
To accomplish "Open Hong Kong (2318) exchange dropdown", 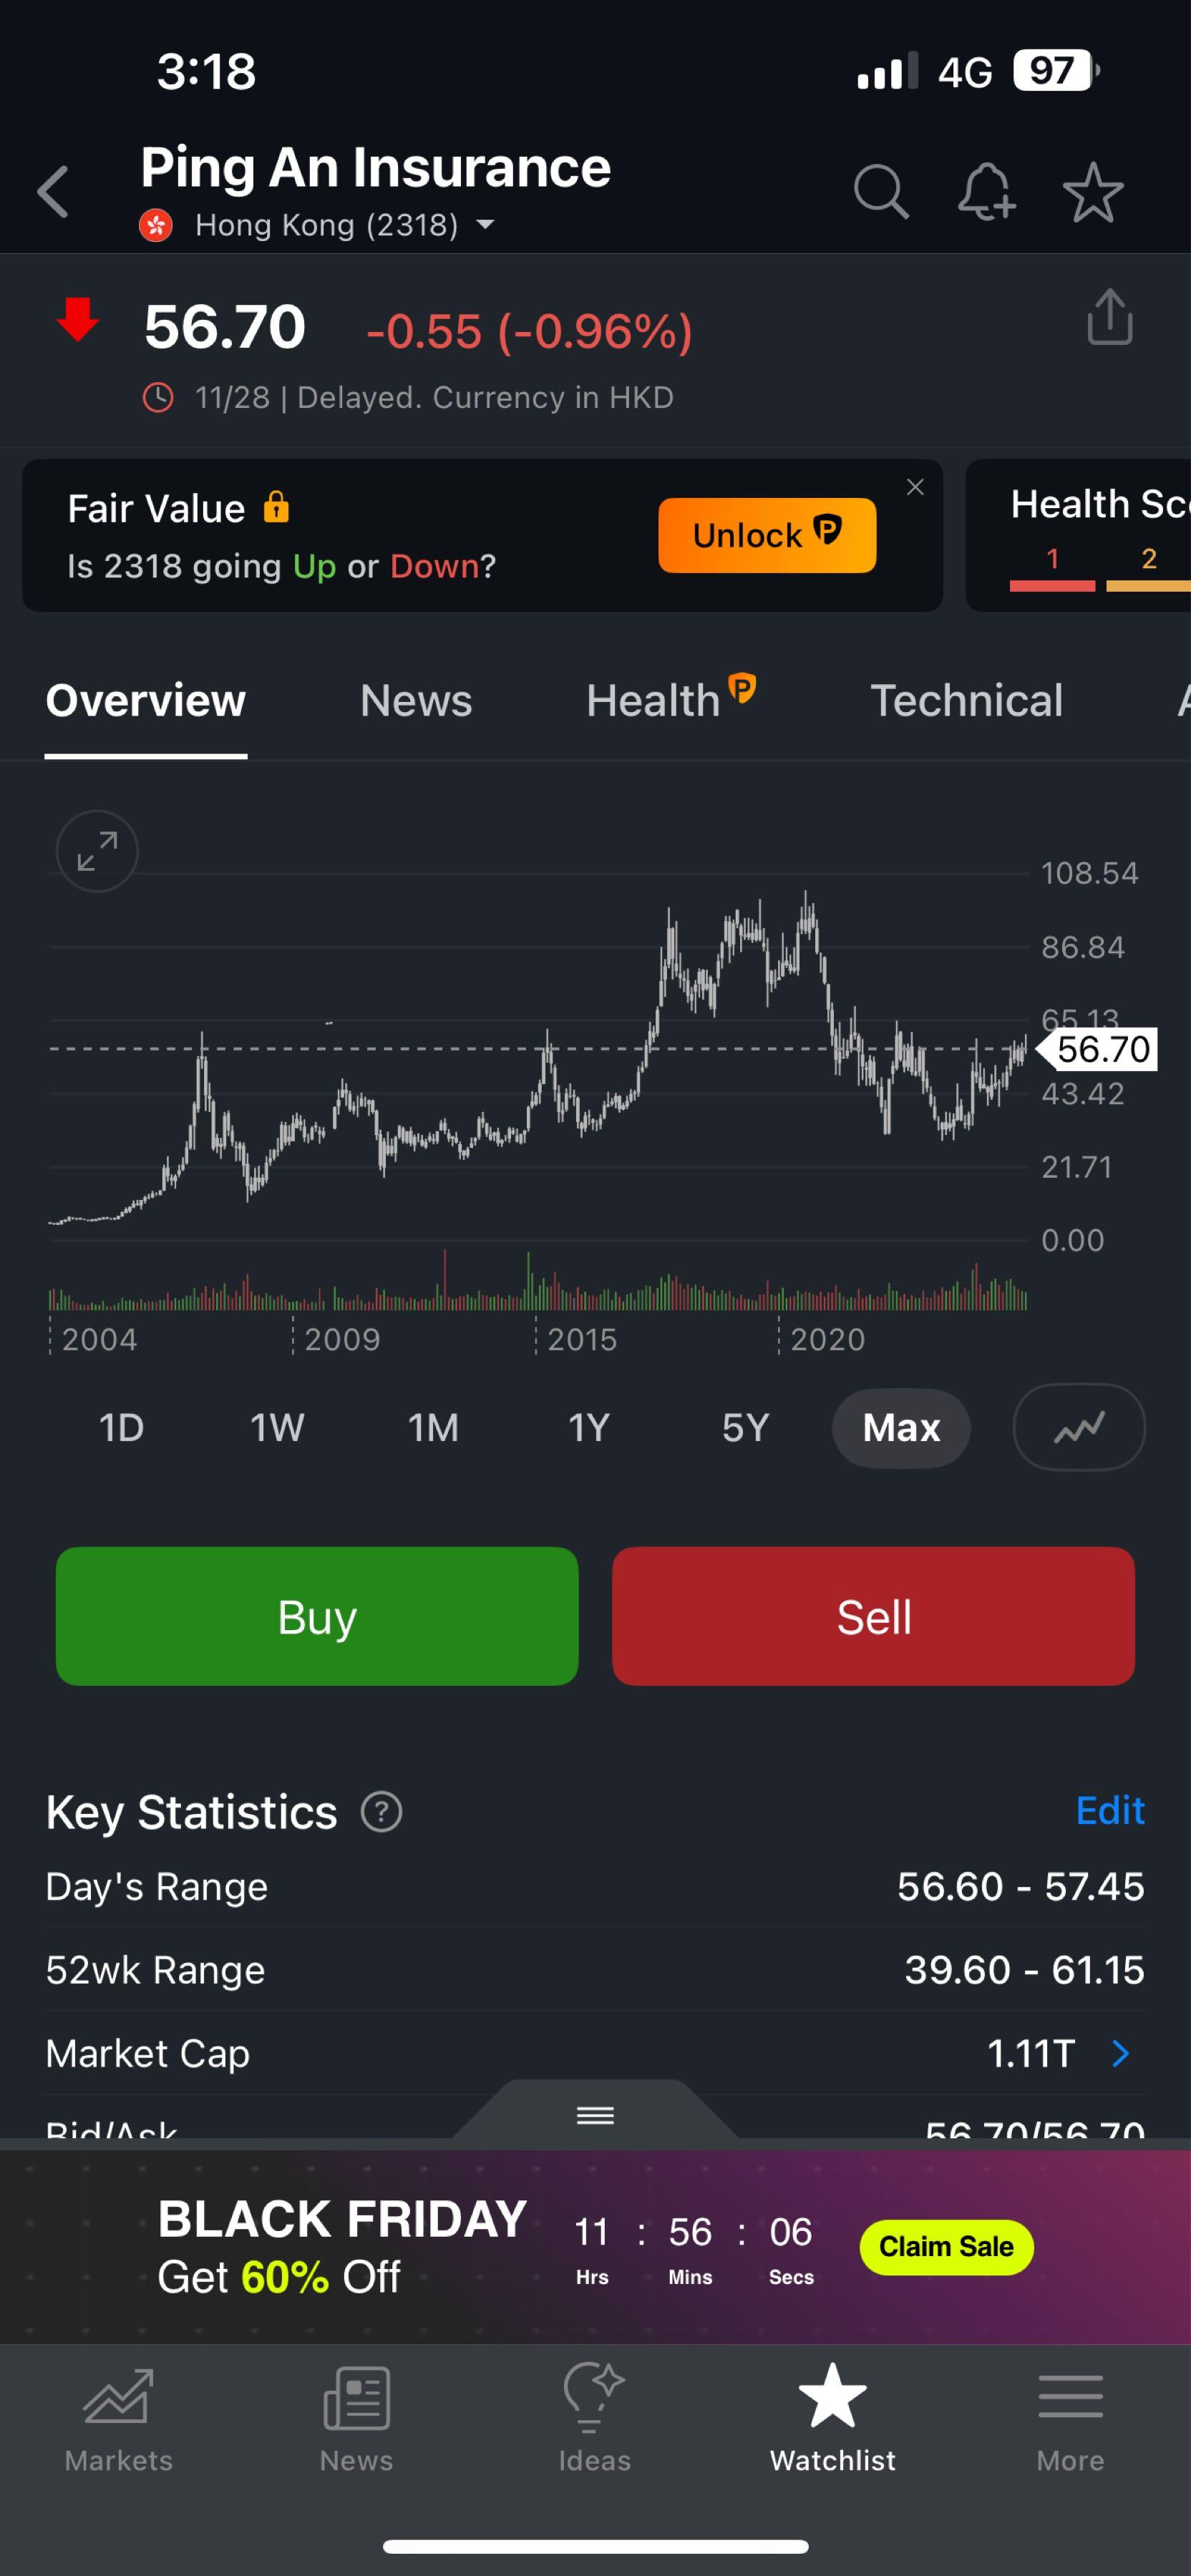I will 485,225.
